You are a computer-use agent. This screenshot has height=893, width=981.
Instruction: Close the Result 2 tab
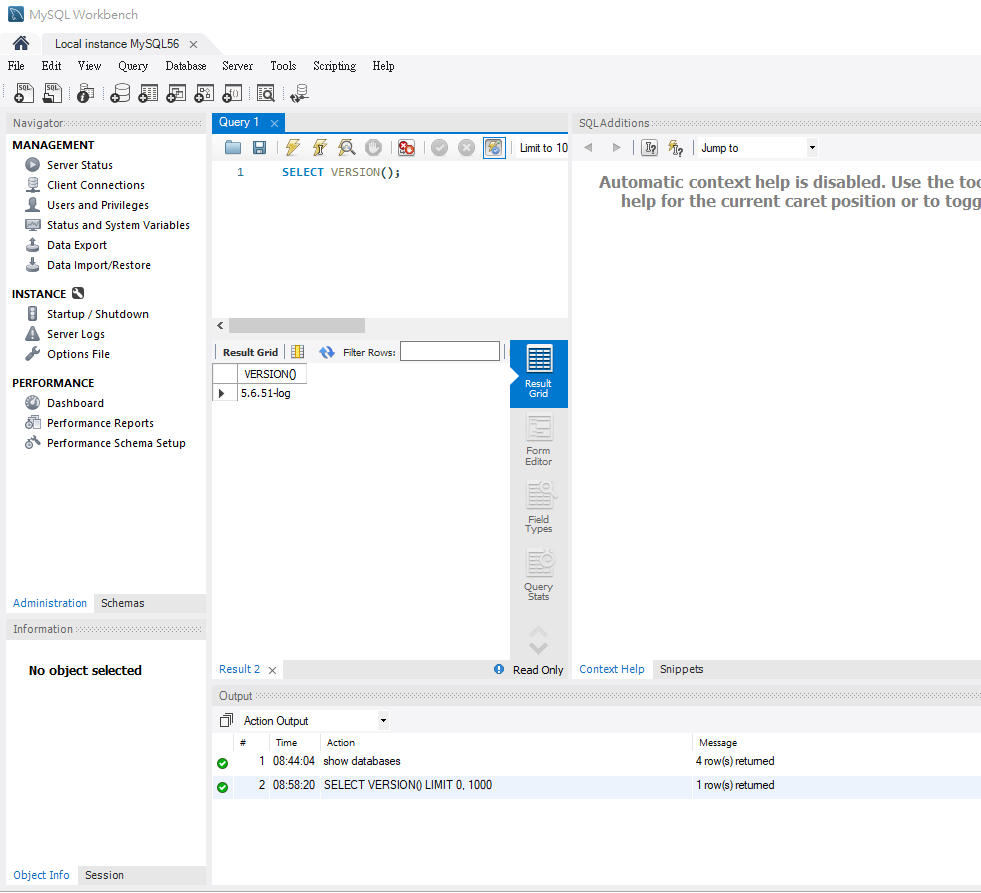click(272, 670)
